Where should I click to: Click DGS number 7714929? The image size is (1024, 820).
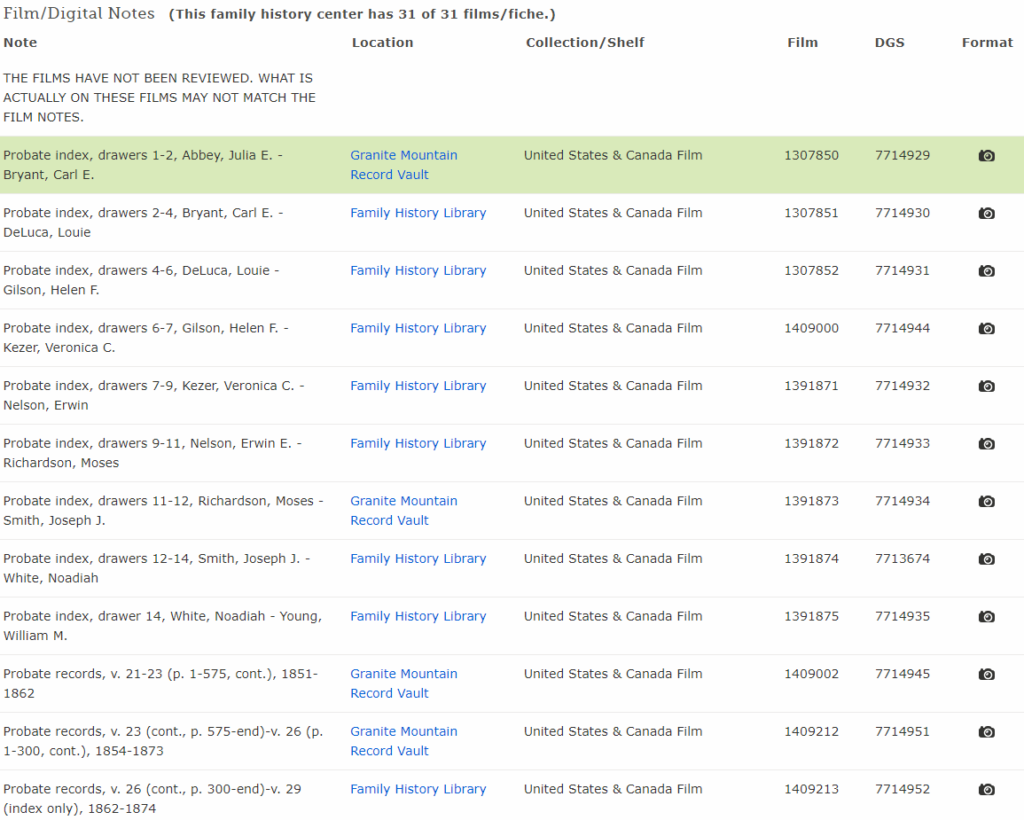point(903,155)
